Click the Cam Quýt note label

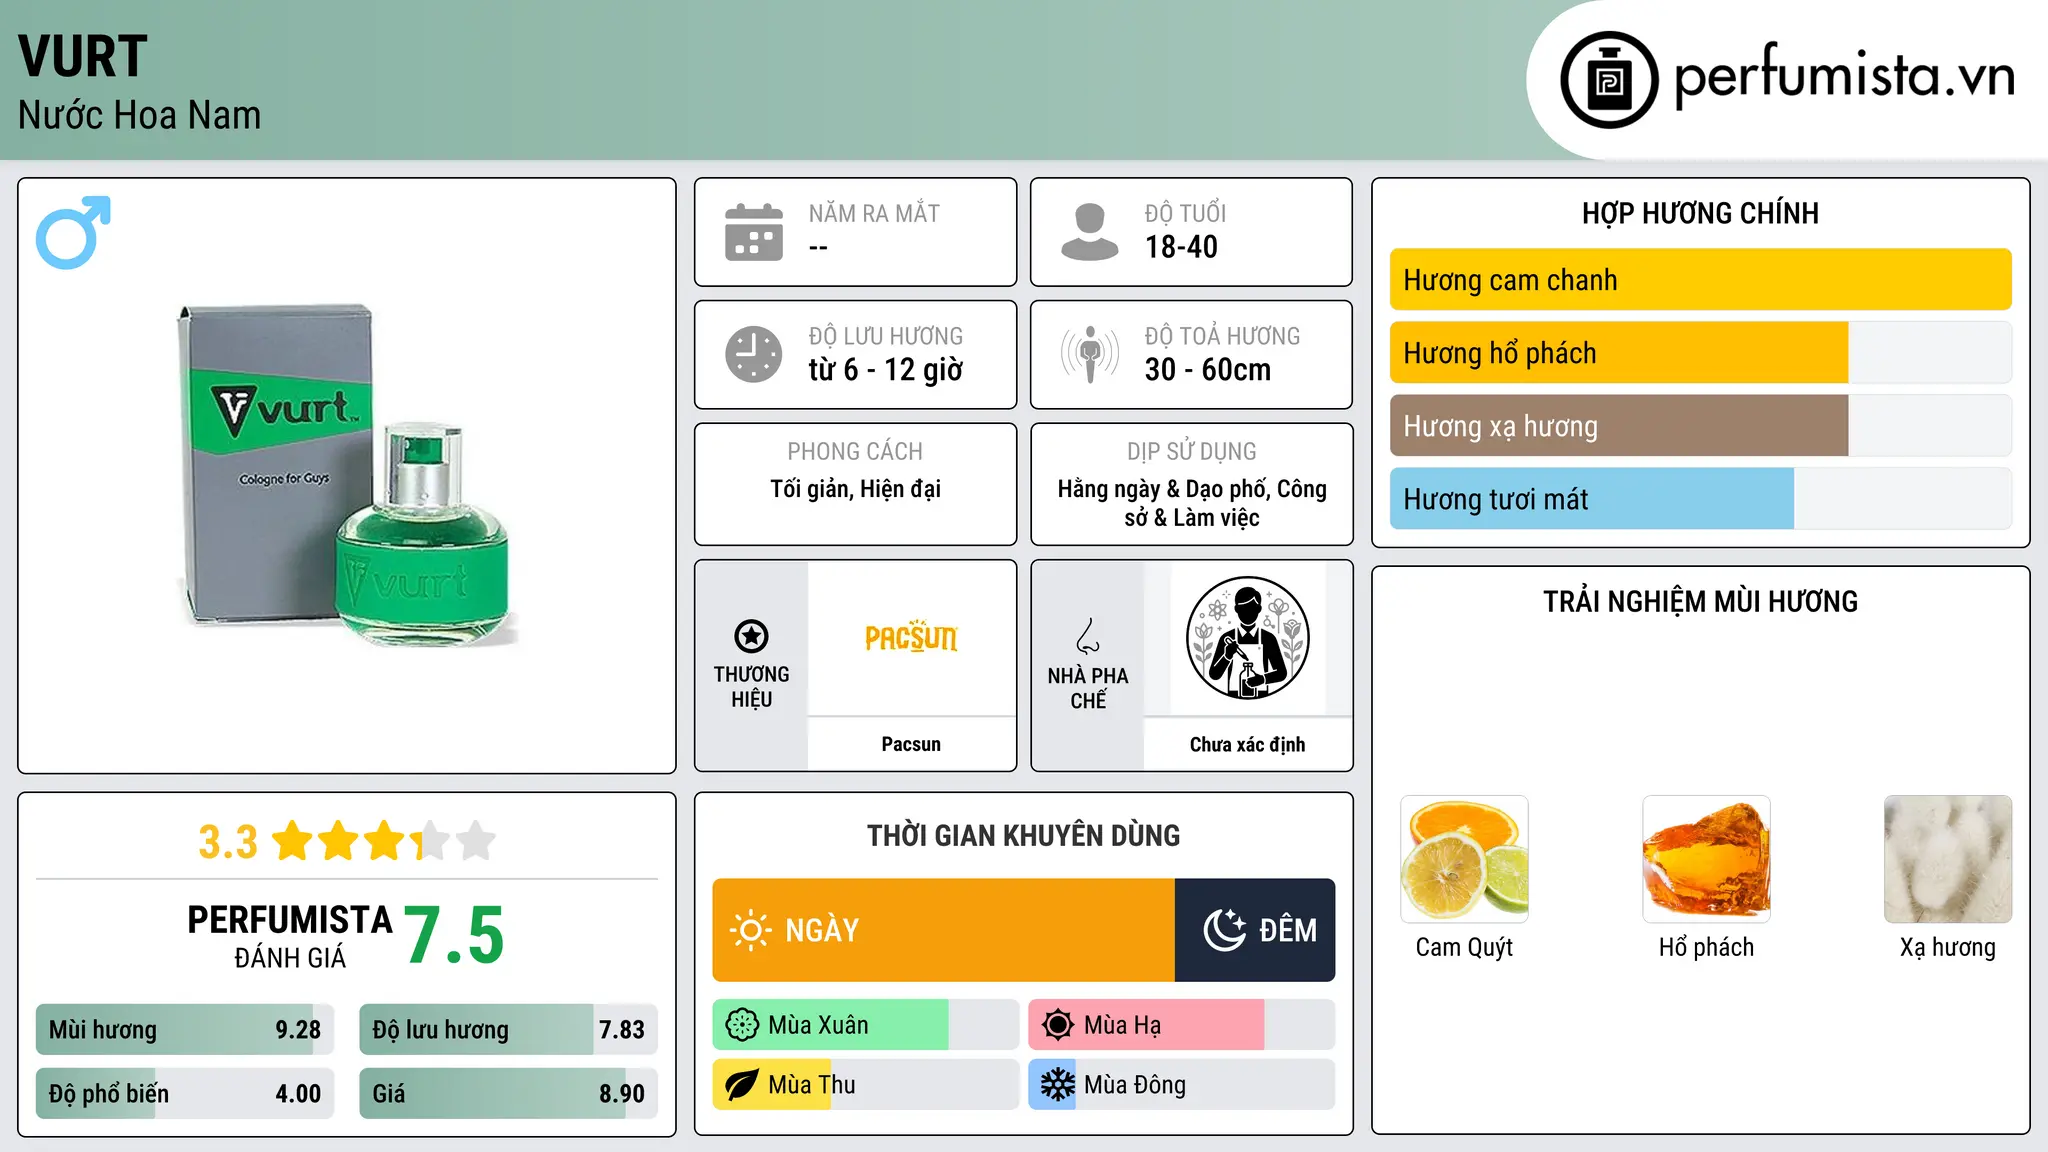coord(1464,947)
